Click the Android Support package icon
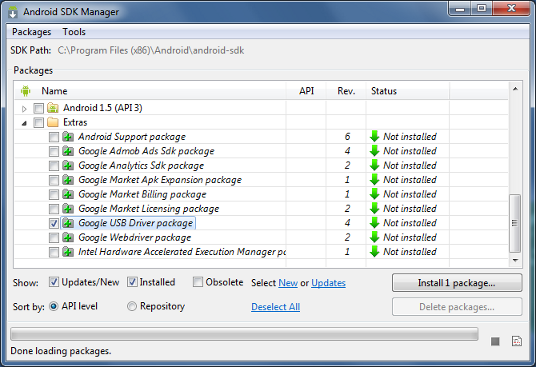Screen dimensions: 536x367 tap(68, 137)
